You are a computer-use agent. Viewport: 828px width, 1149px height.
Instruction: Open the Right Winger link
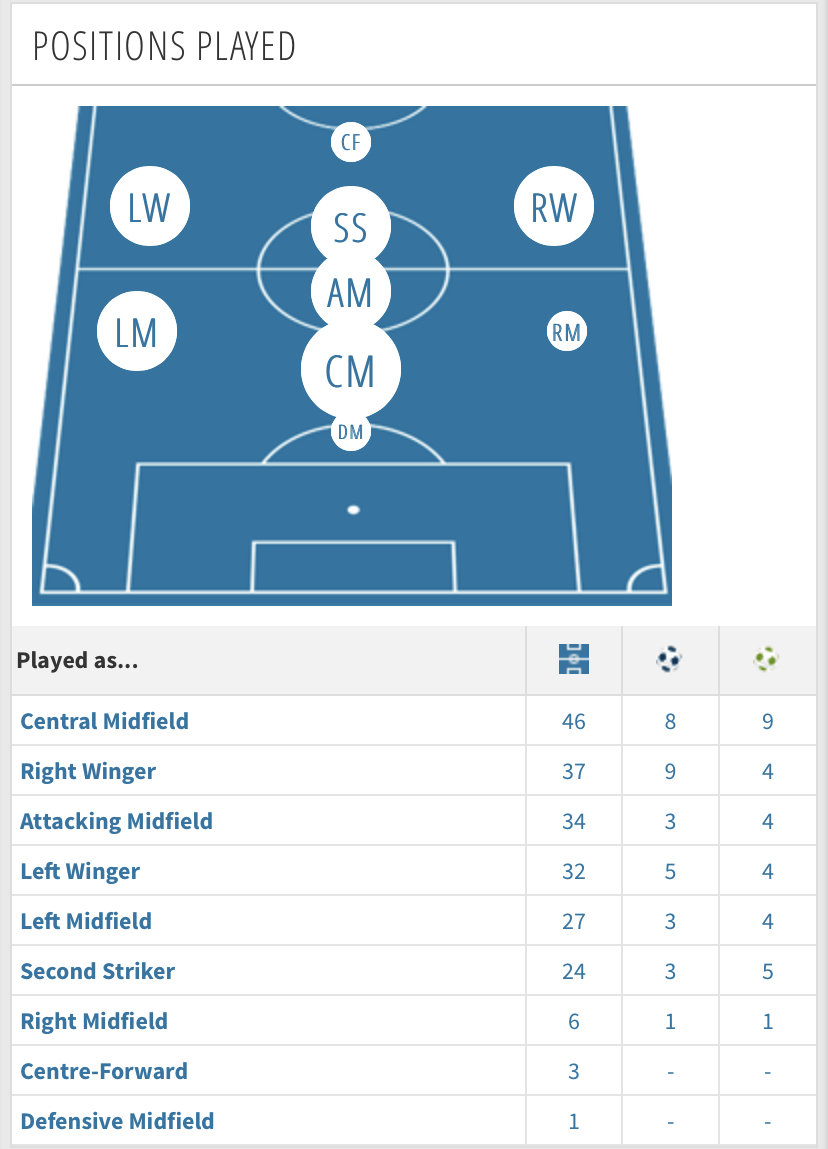pyautogui.click(x=88, y=772)
